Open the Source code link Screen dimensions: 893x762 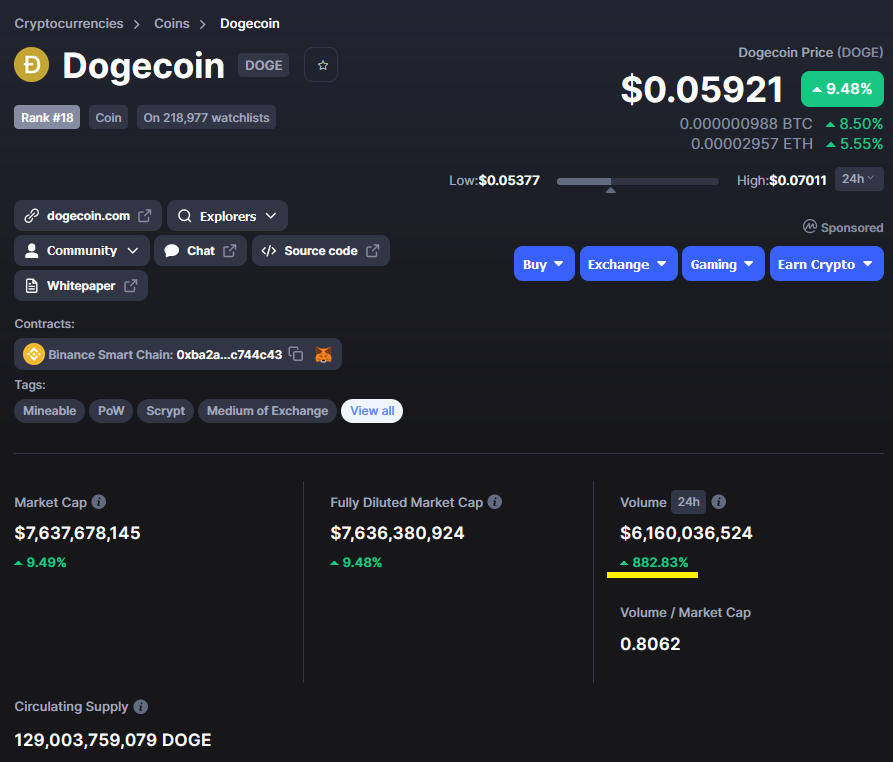coord(321,251)
